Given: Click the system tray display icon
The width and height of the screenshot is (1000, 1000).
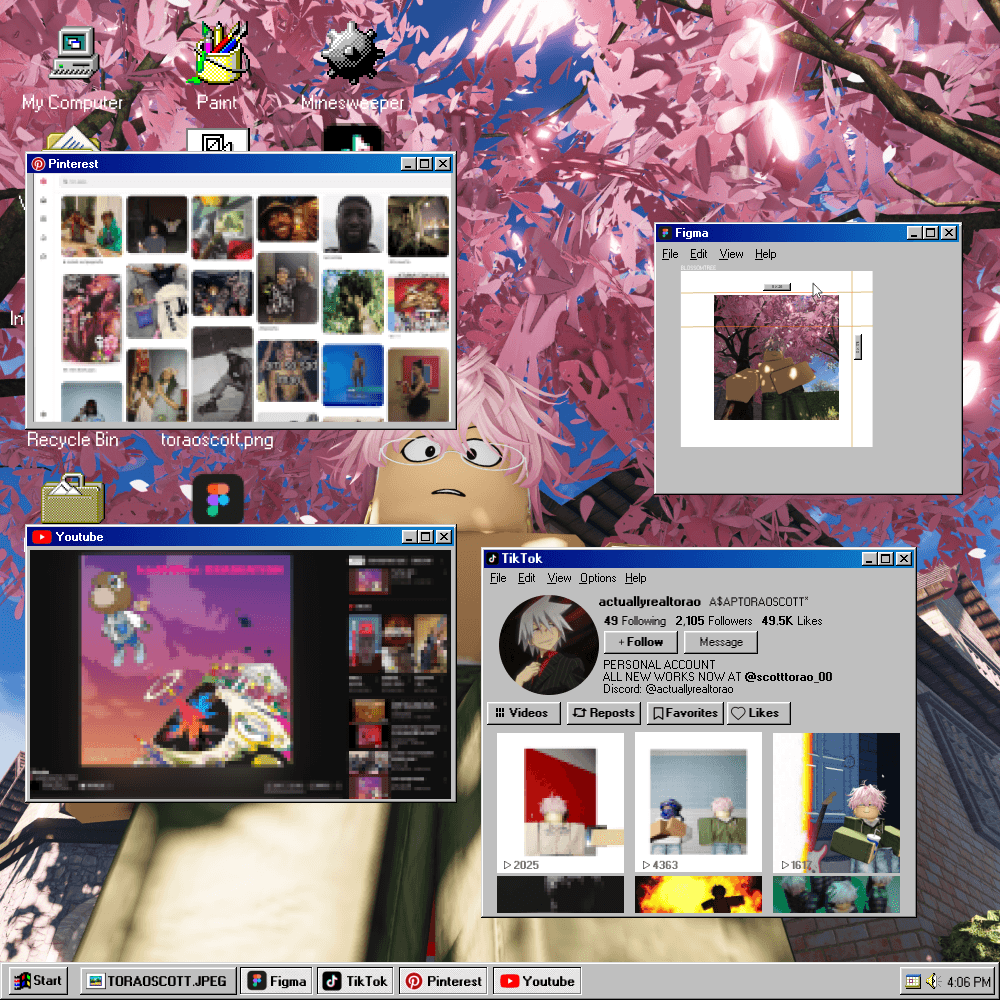Looking at the screenshot, I should click(913, 982).
